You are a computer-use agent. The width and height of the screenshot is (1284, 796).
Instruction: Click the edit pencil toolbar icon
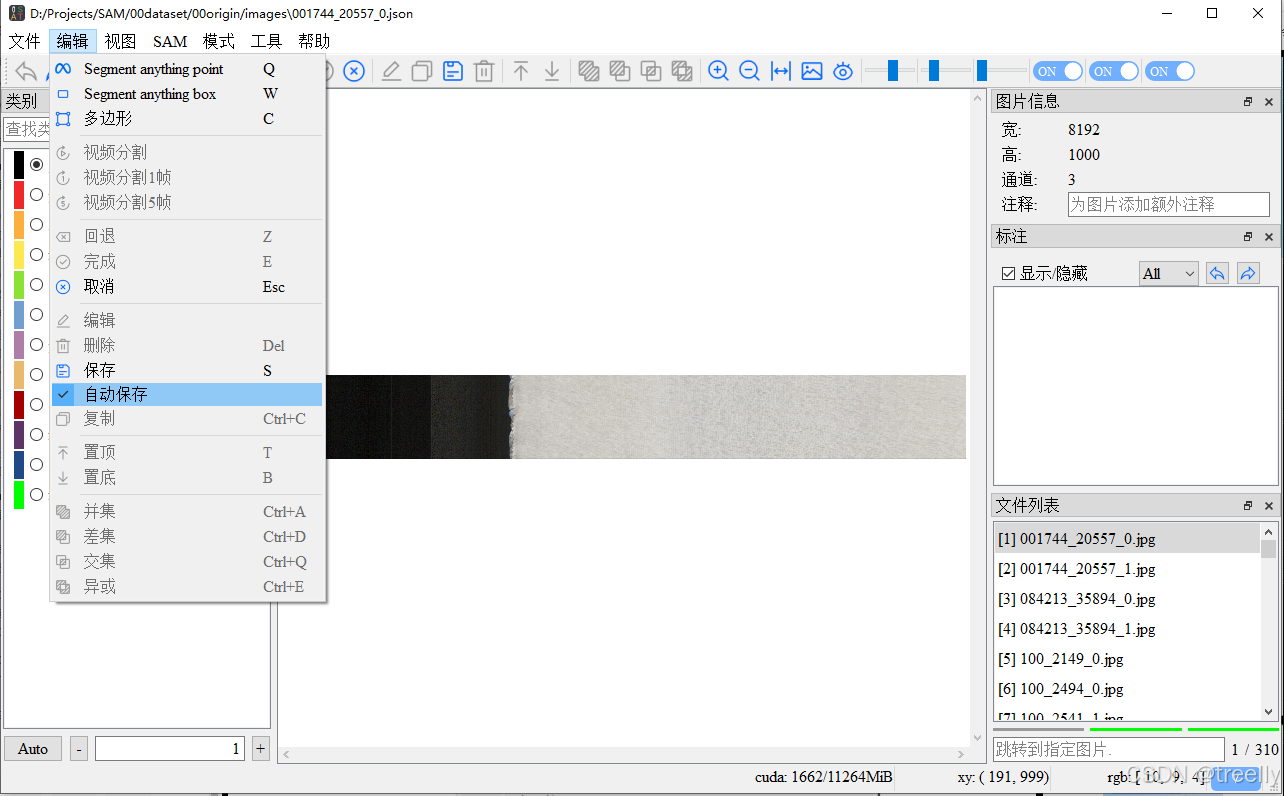[x=391, y=71]
